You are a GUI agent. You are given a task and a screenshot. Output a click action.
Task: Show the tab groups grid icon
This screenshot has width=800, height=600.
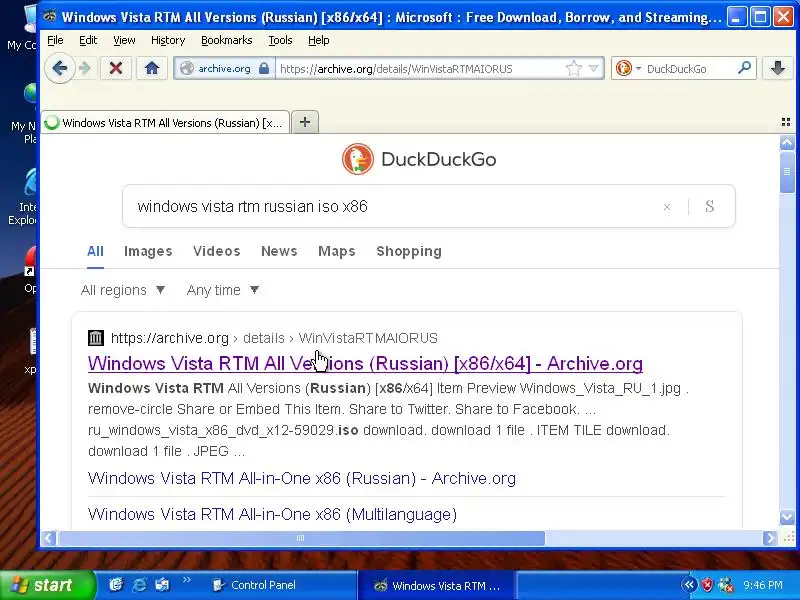point(786,122)
